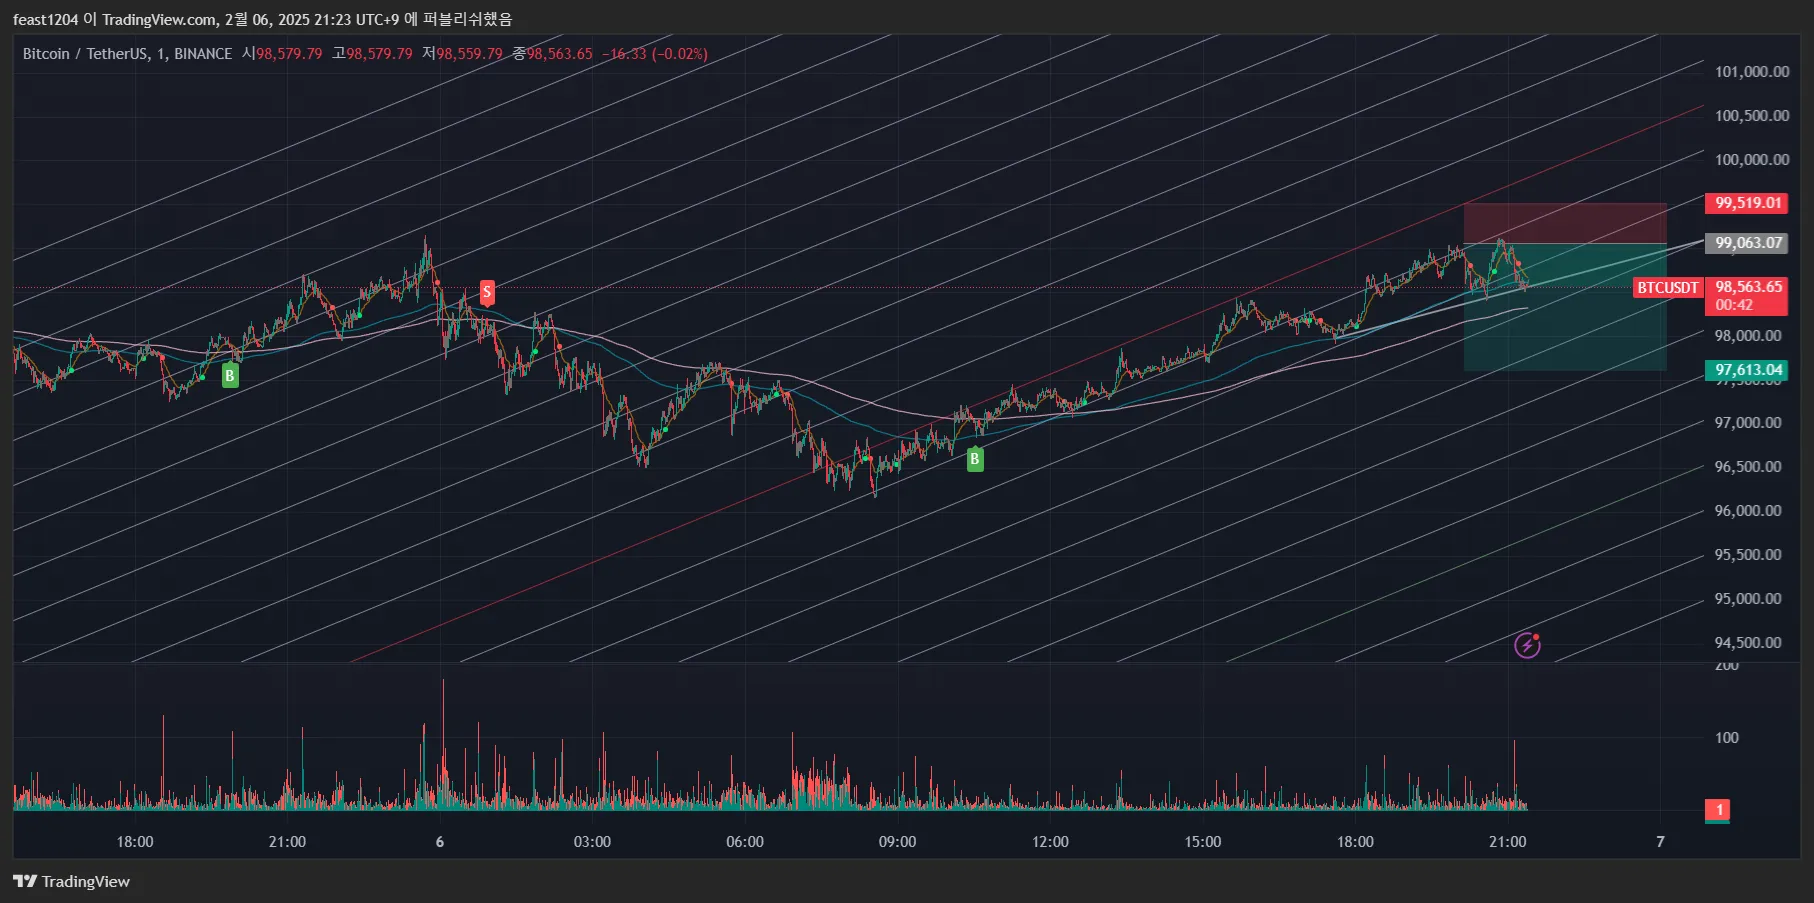
Task: Click the 06:00 time axis label
Action: (745, 842)
